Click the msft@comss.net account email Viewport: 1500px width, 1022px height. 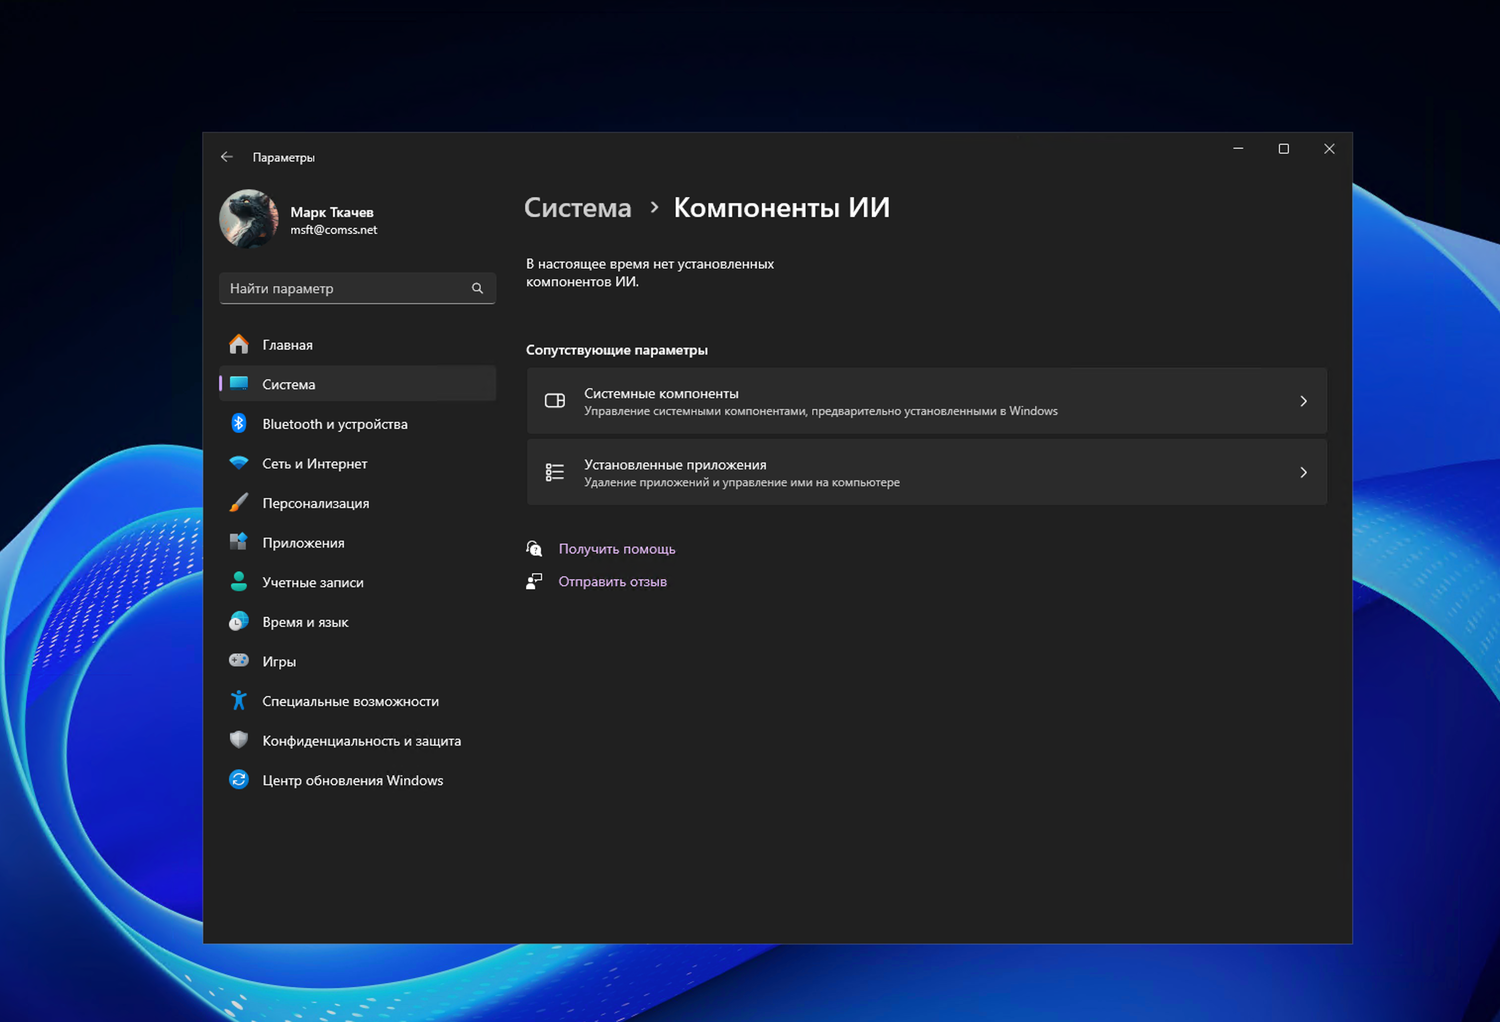(x=334, y=230)
